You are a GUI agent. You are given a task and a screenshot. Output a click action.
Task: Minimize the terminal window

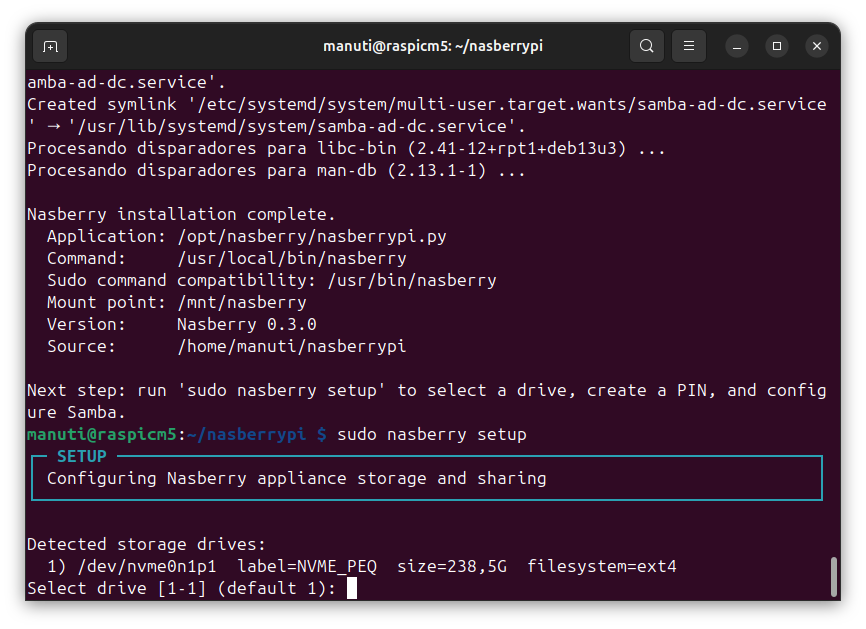point(737,46)
